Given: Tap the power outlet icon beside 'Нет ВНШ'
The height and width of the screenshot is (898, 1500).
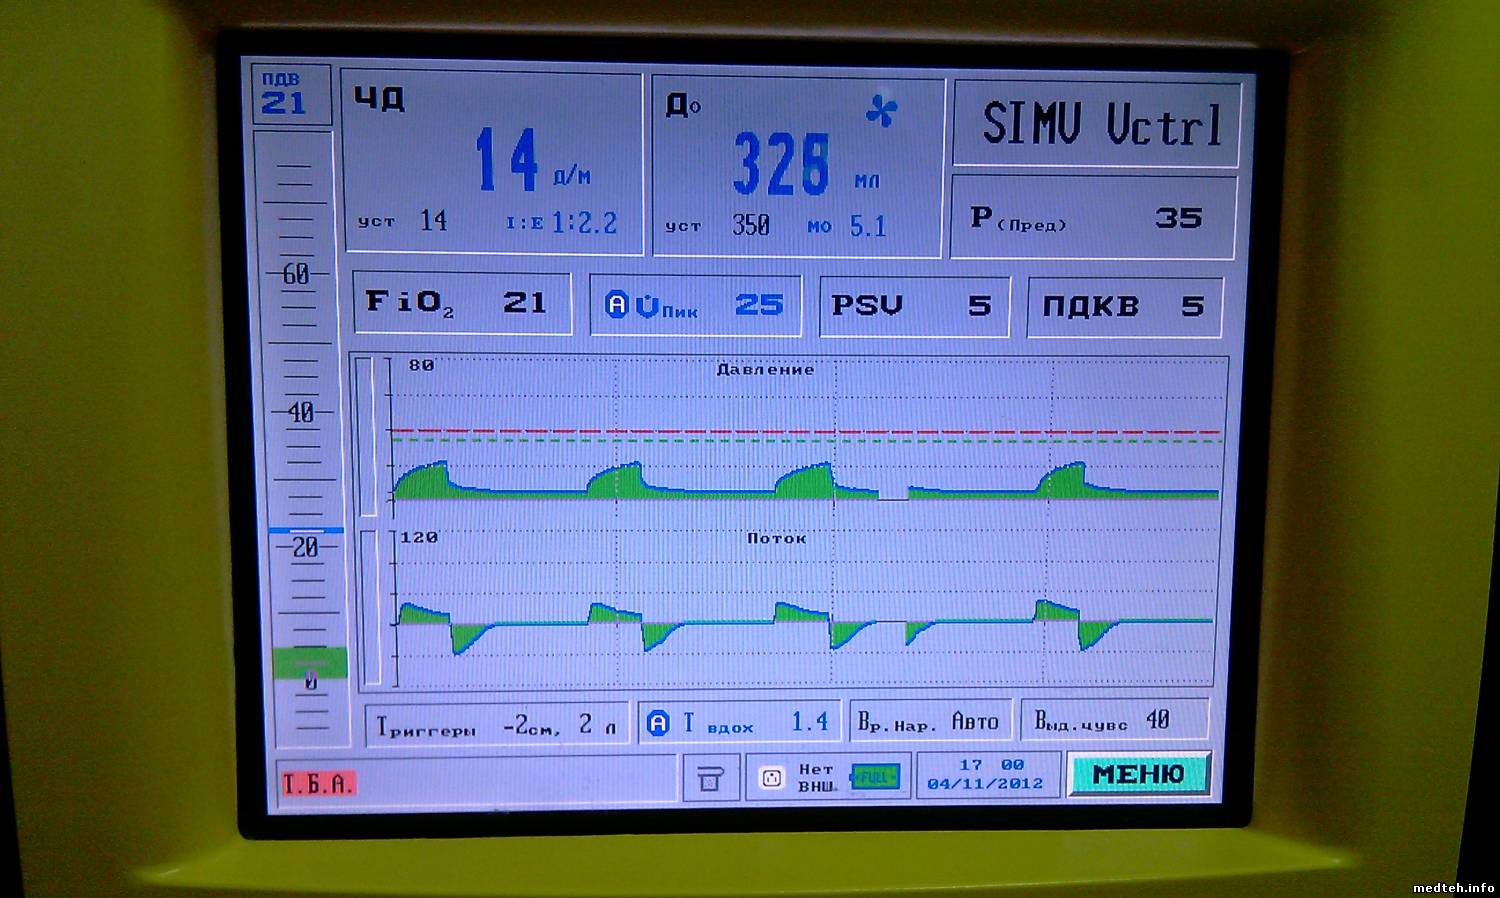Looking at the screenshot, I should [x=771, y=777].
